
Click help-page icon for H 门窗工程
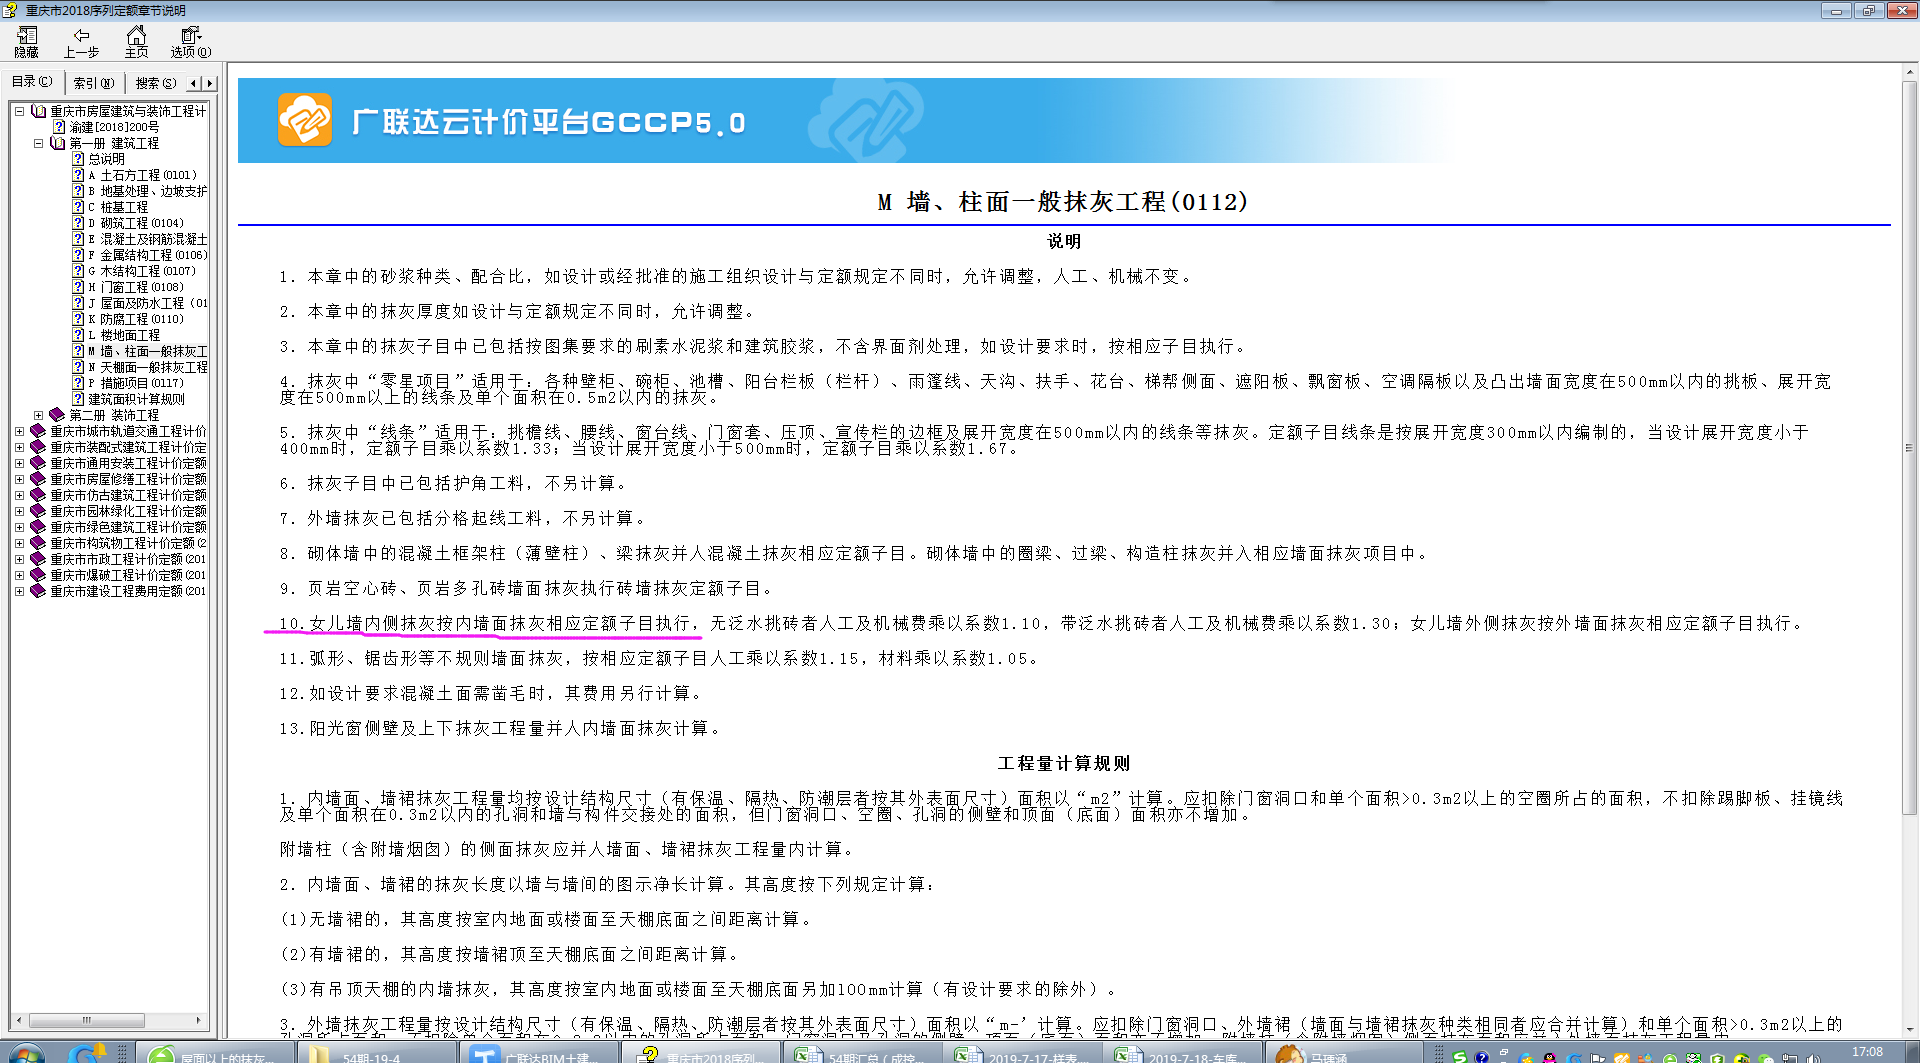tap(78, 287)
